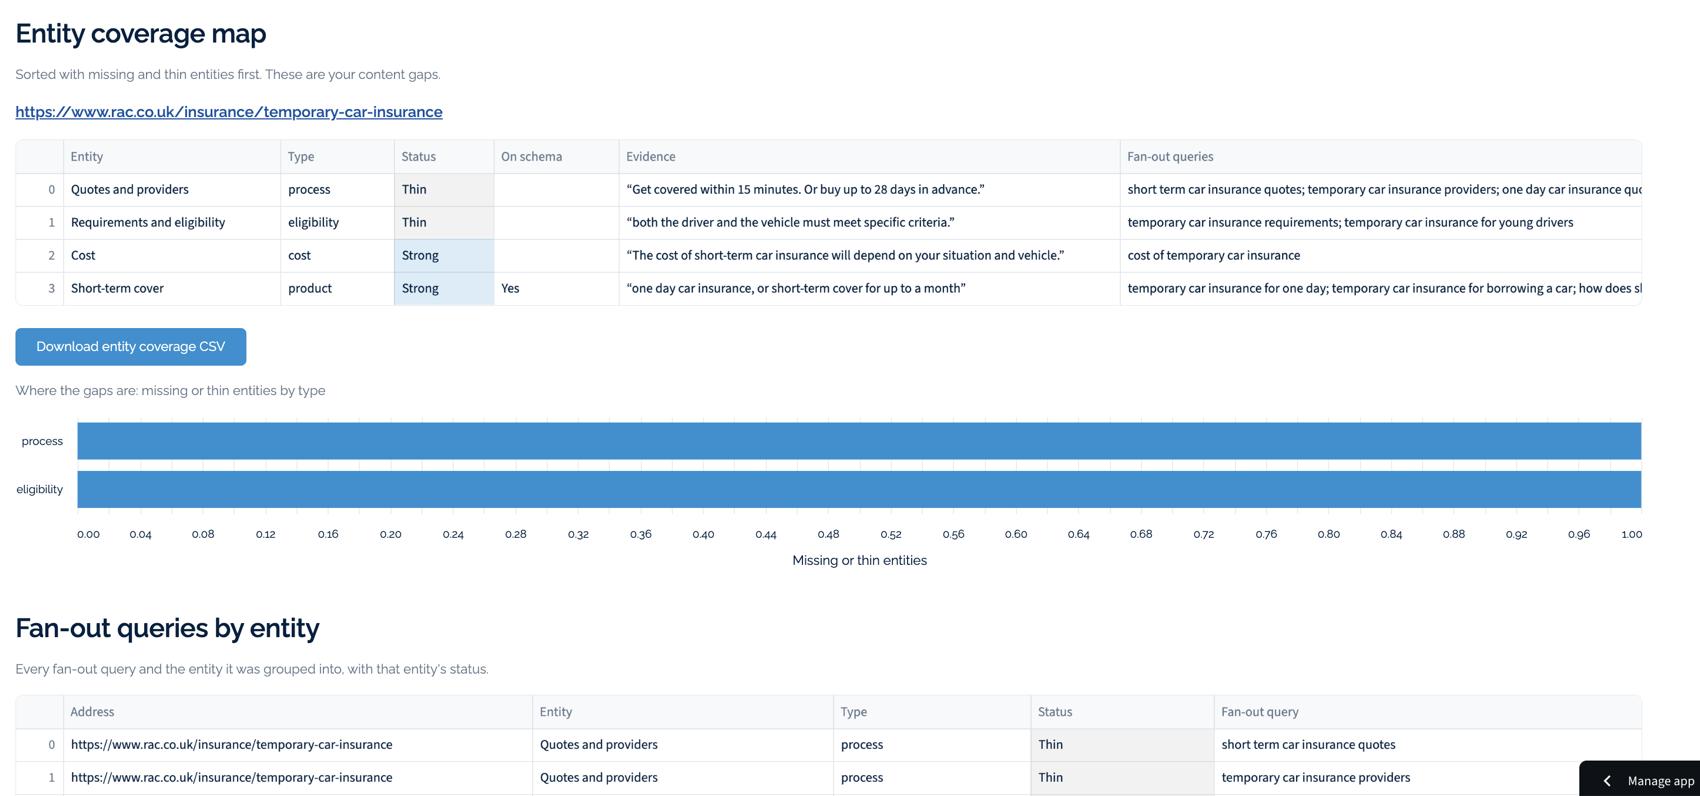Click the eligibility bar in the chart
Screen dimensions: 1700x796
point(859,490)
